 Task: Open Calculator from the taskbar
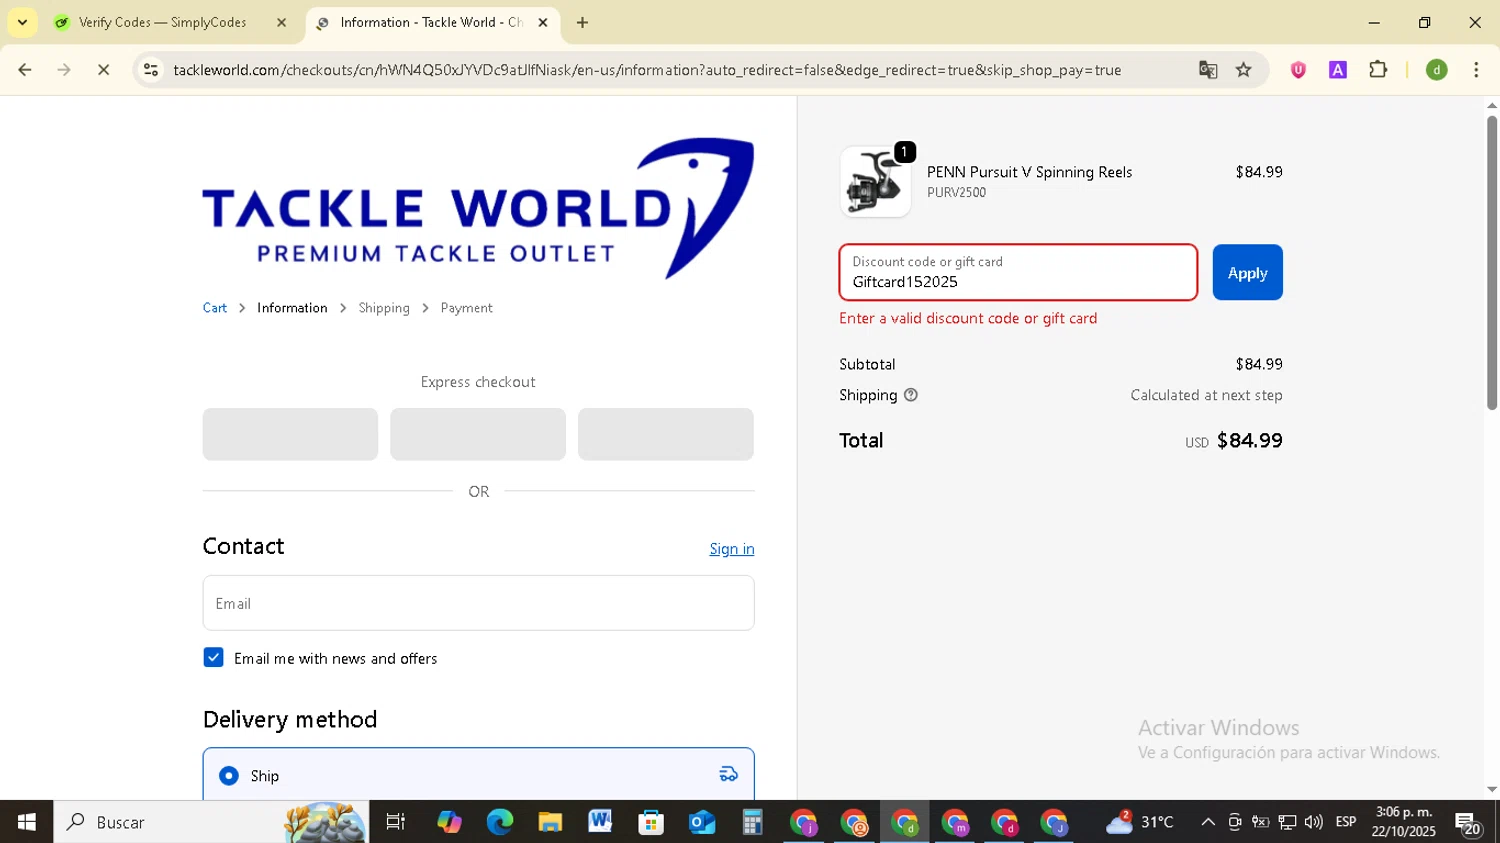(x=752, y=822)
